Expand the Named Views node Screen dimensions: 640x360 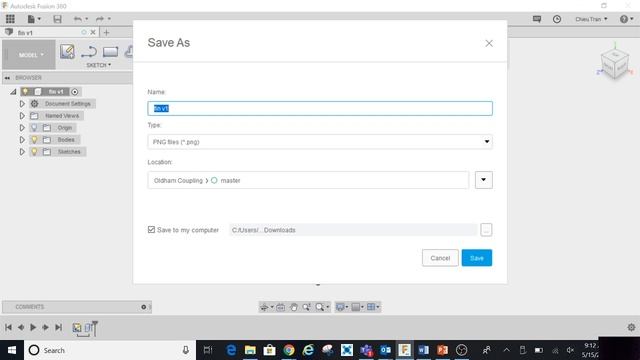22,116
